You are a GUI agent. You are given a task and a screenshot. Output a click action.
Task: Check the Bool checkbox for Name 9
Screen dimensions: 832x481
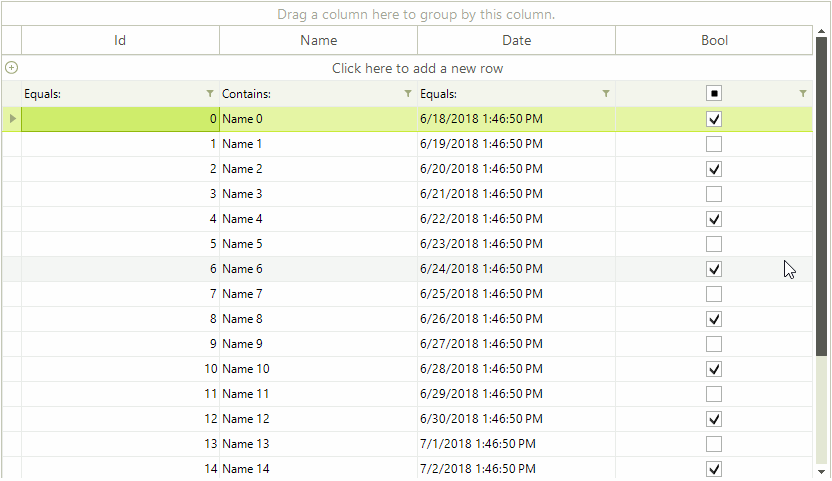714,344
